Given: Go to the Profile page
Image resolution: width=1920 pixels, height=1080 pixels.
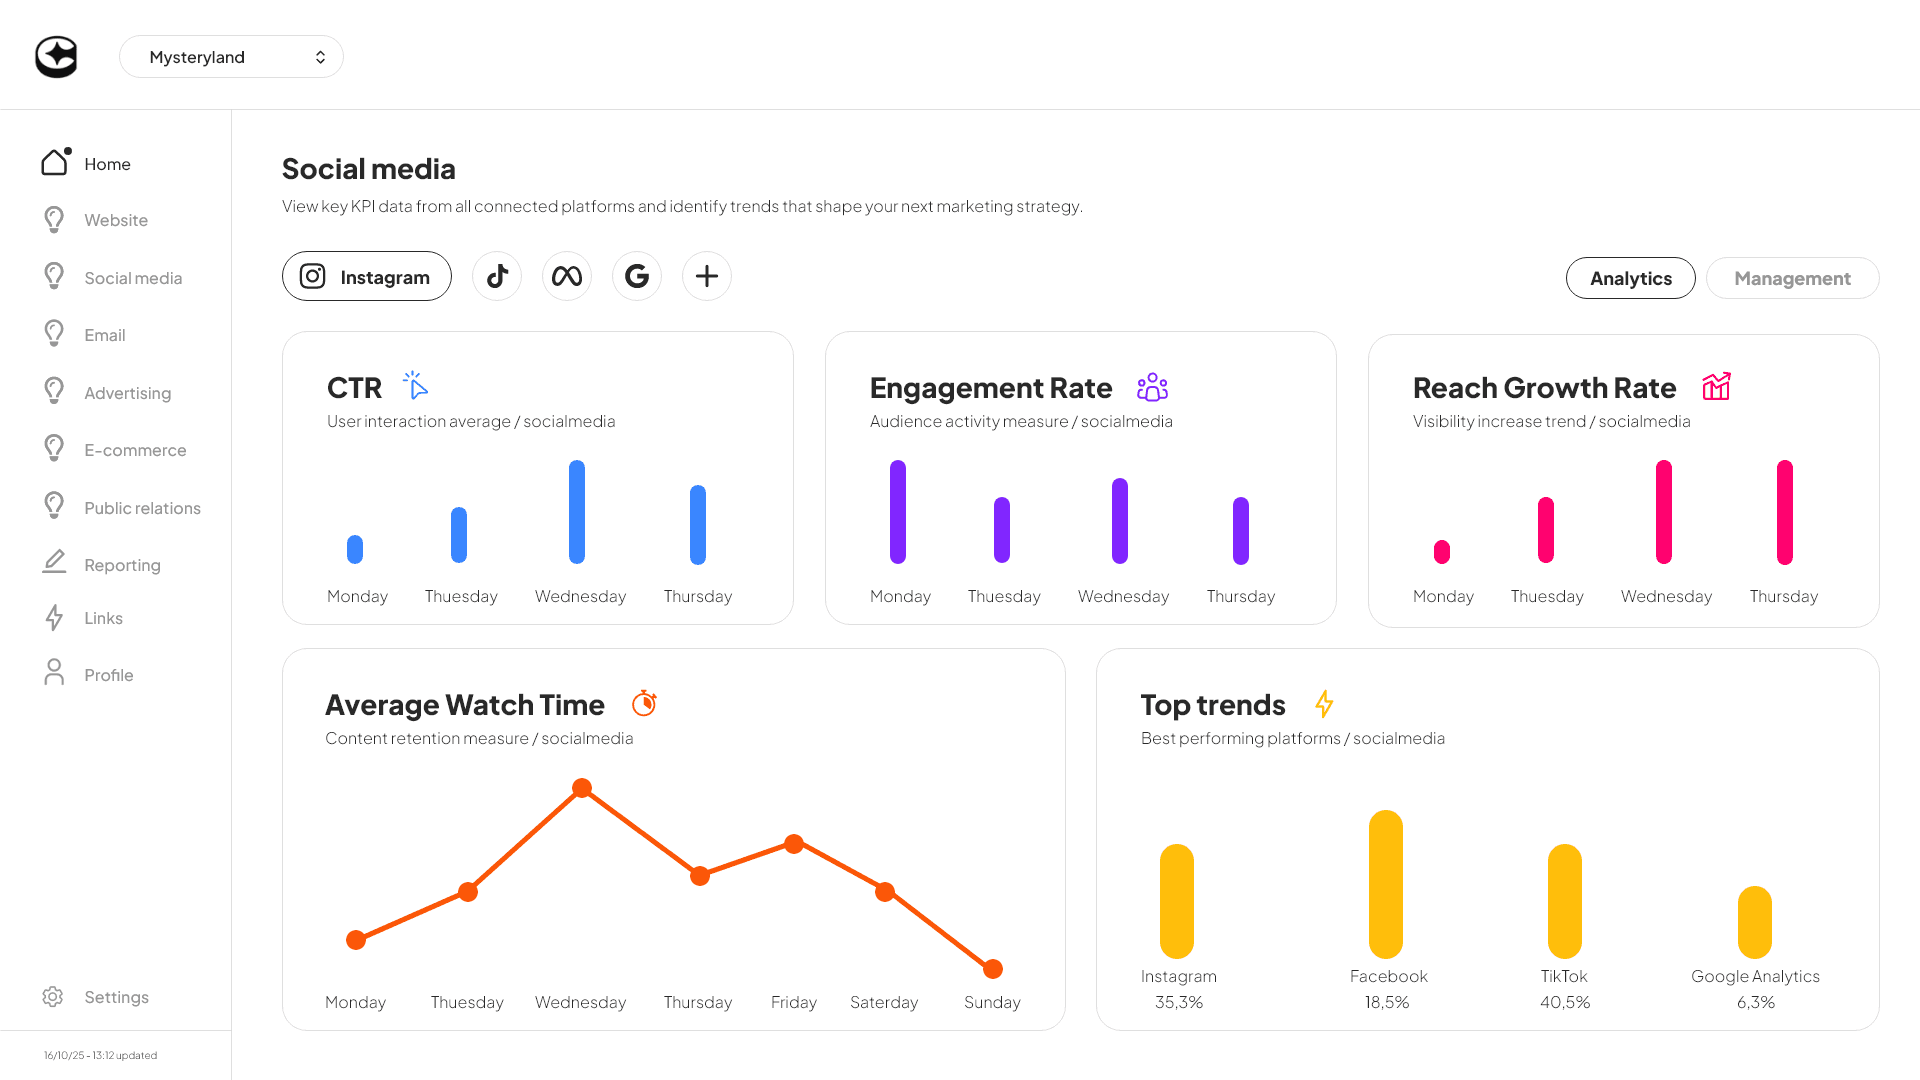Looking at the screenshot, I should click(108, 674).
